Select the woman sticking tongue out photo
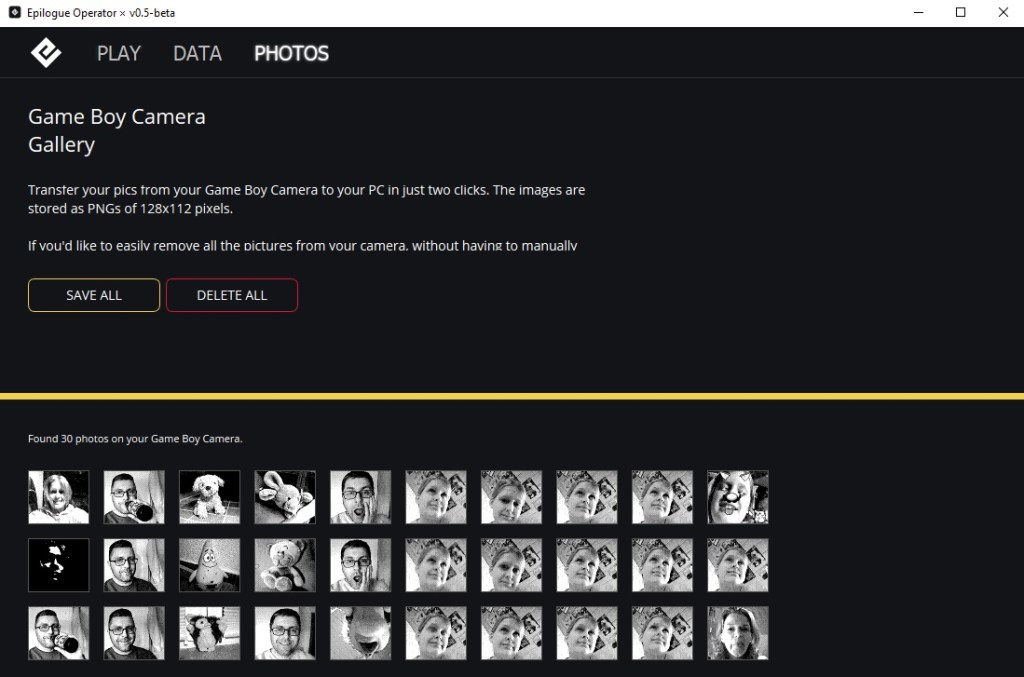Image resolution: width=1024 pixels, height=677 pixels. 738,633
